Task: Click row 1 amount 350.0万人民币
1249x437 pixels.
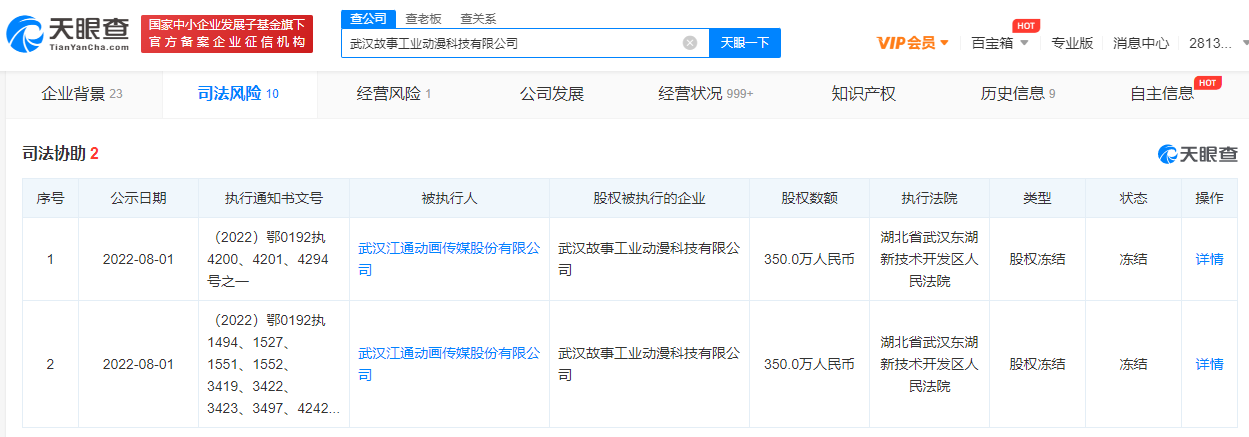Action: [x=809, y=259]
